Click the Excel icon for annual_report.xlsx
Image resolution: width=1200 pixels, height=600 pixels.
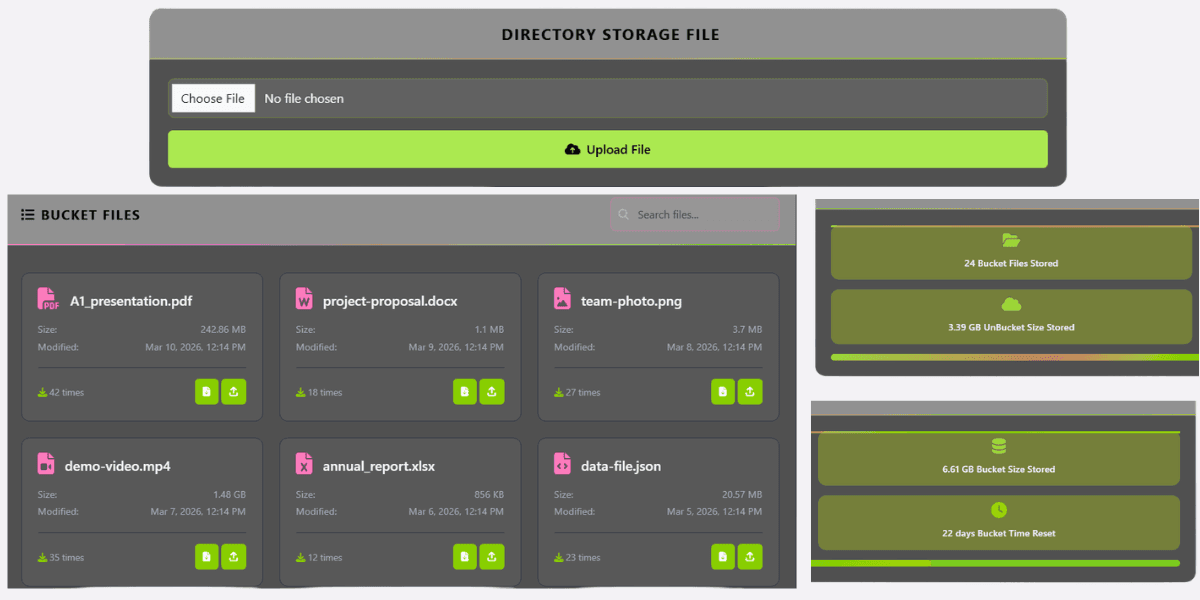(304, 464)
